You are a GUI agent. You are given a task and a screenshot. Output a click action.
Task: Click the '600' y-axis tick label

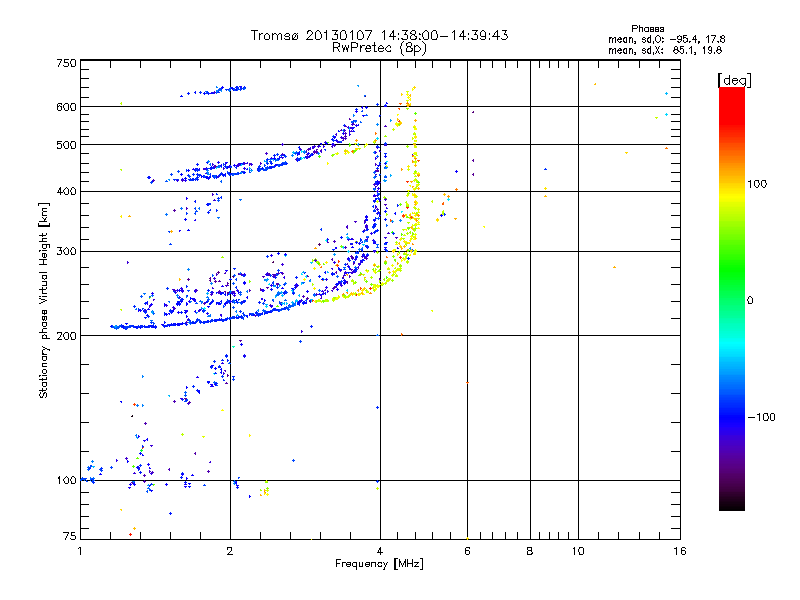(x=66, y=107)
